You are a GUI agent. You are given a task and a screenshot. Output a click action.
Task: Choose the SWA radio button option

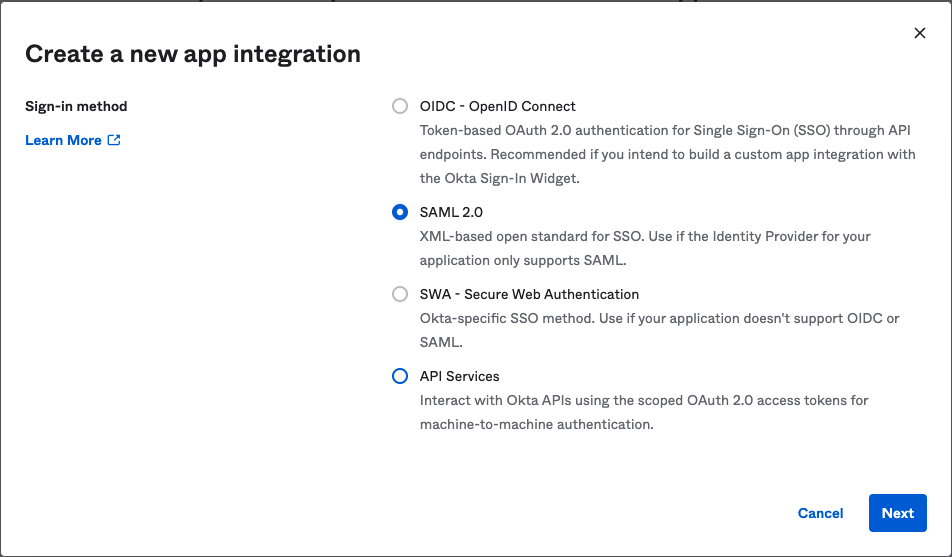tap(400, 294)
